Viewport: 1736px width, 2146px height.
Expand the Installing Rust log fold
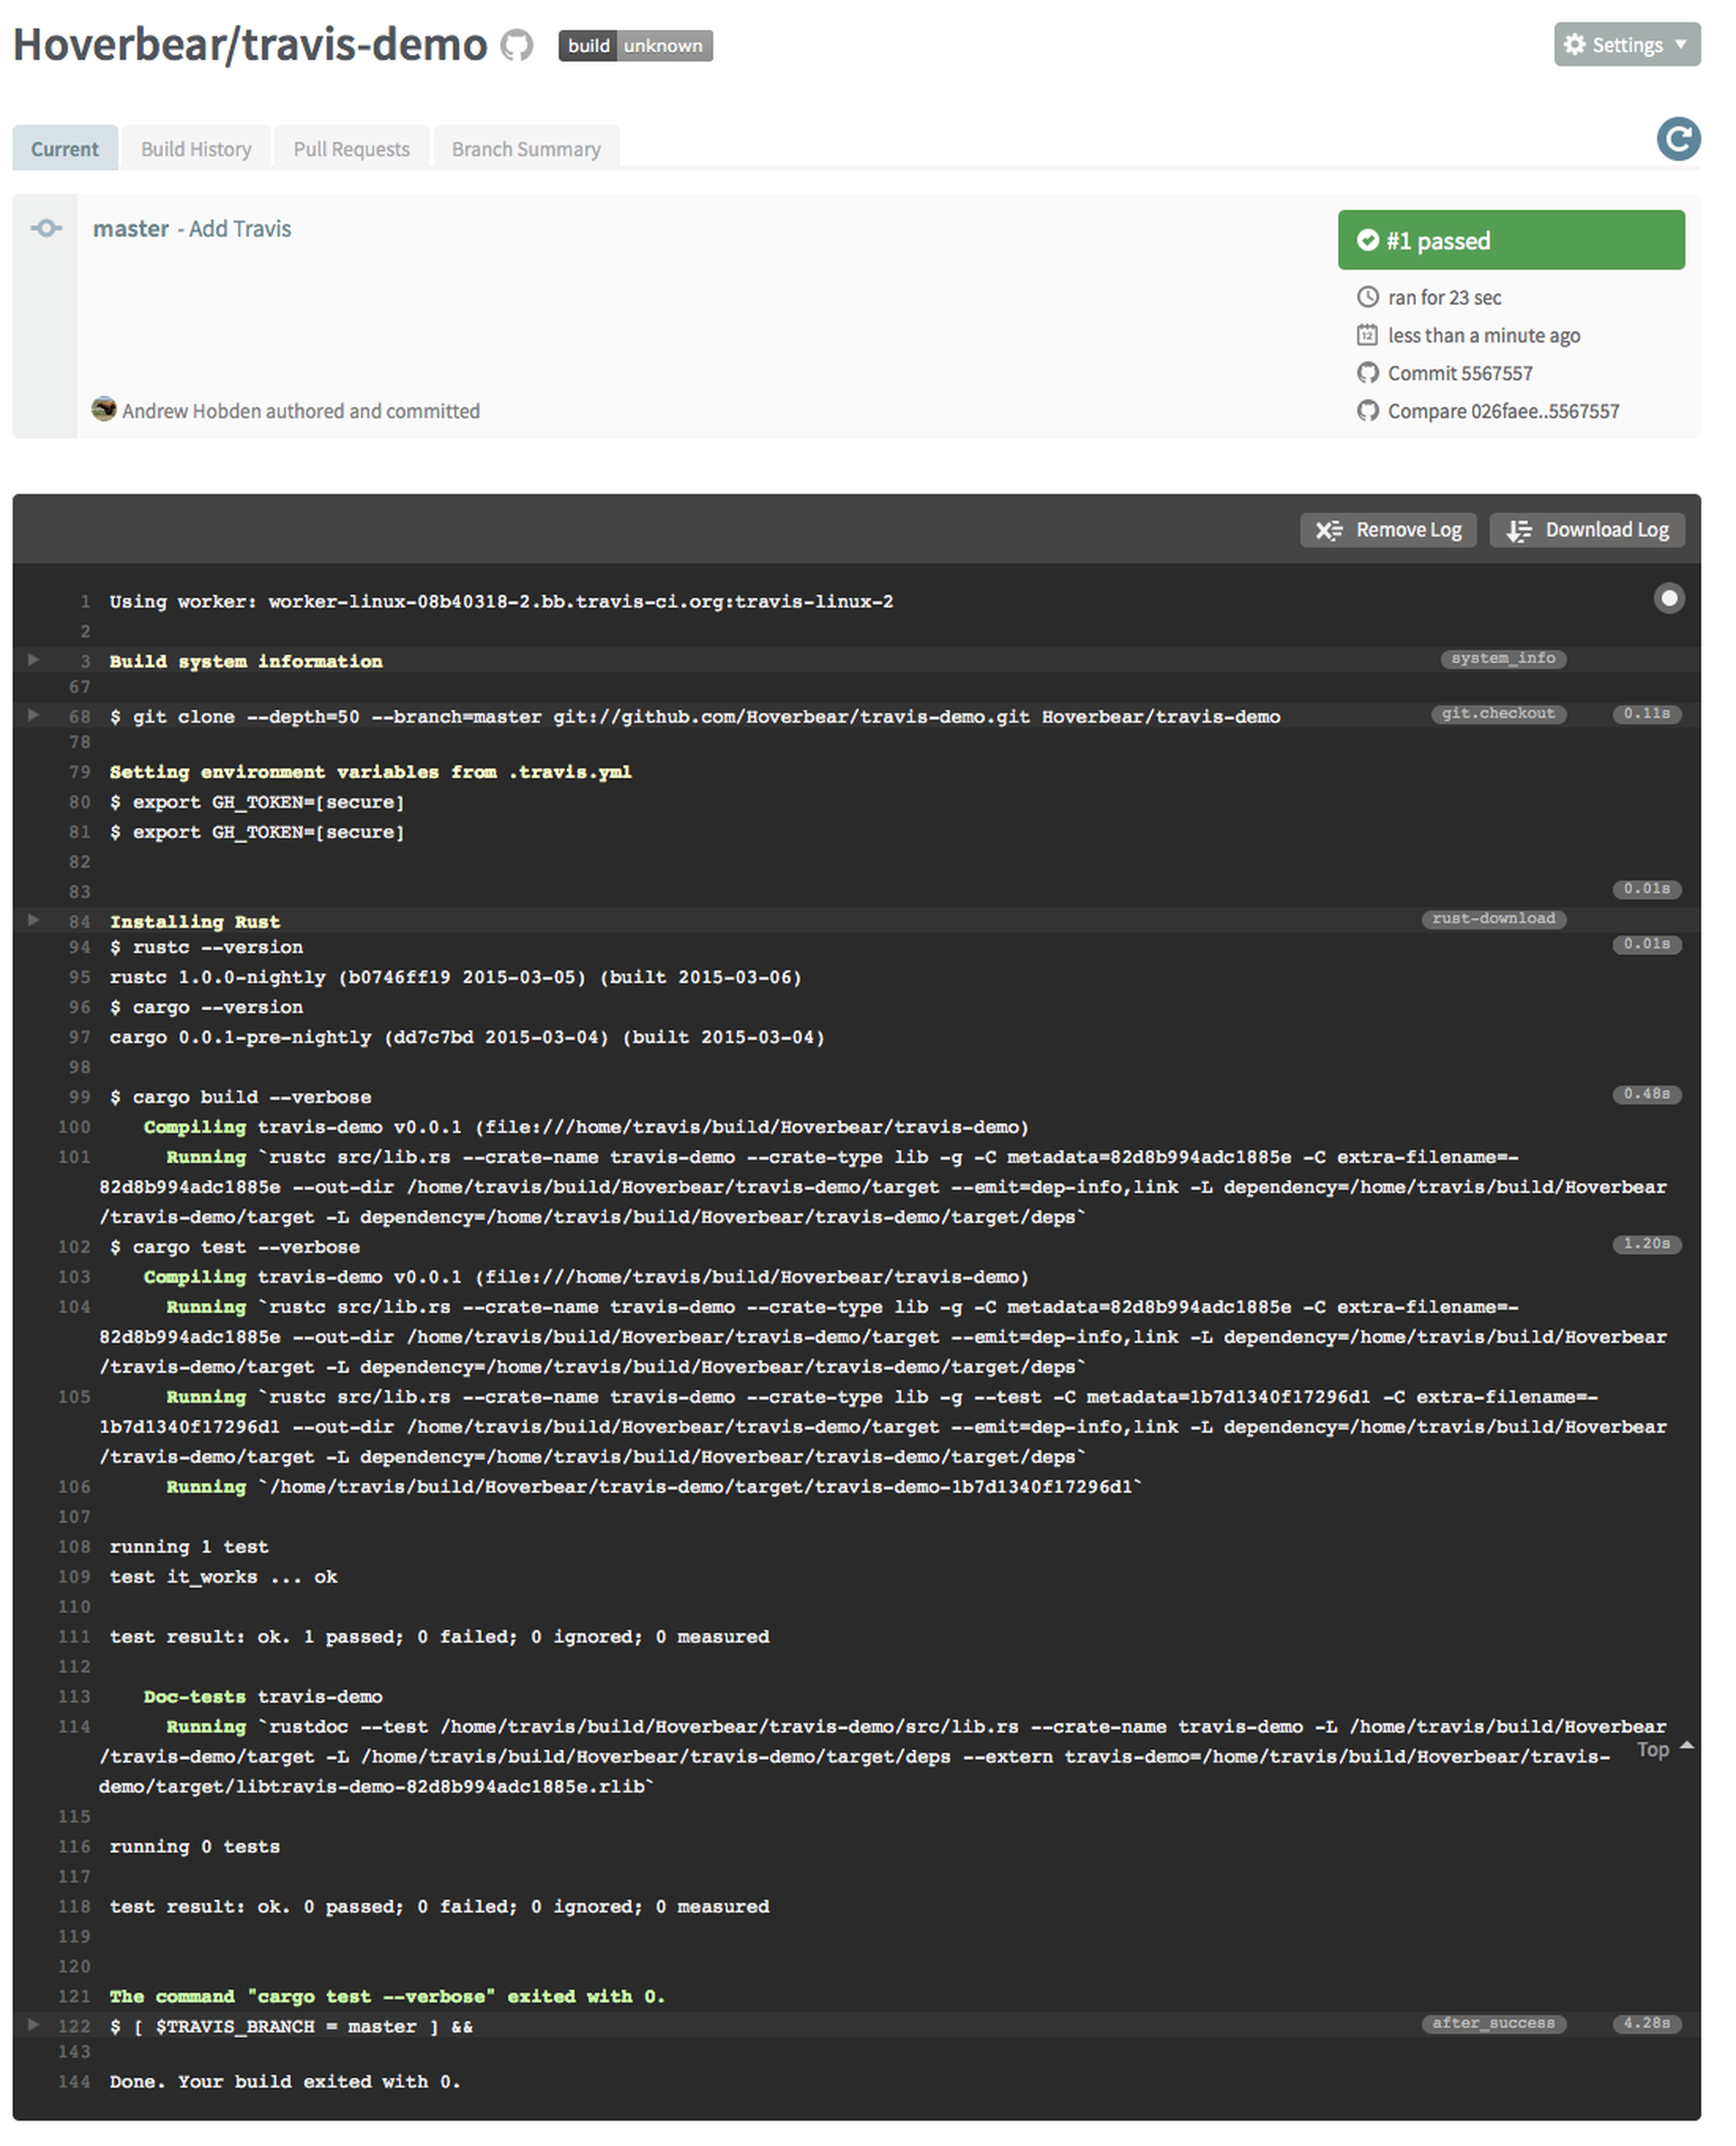pyautogui.click(x=33, y=919)
